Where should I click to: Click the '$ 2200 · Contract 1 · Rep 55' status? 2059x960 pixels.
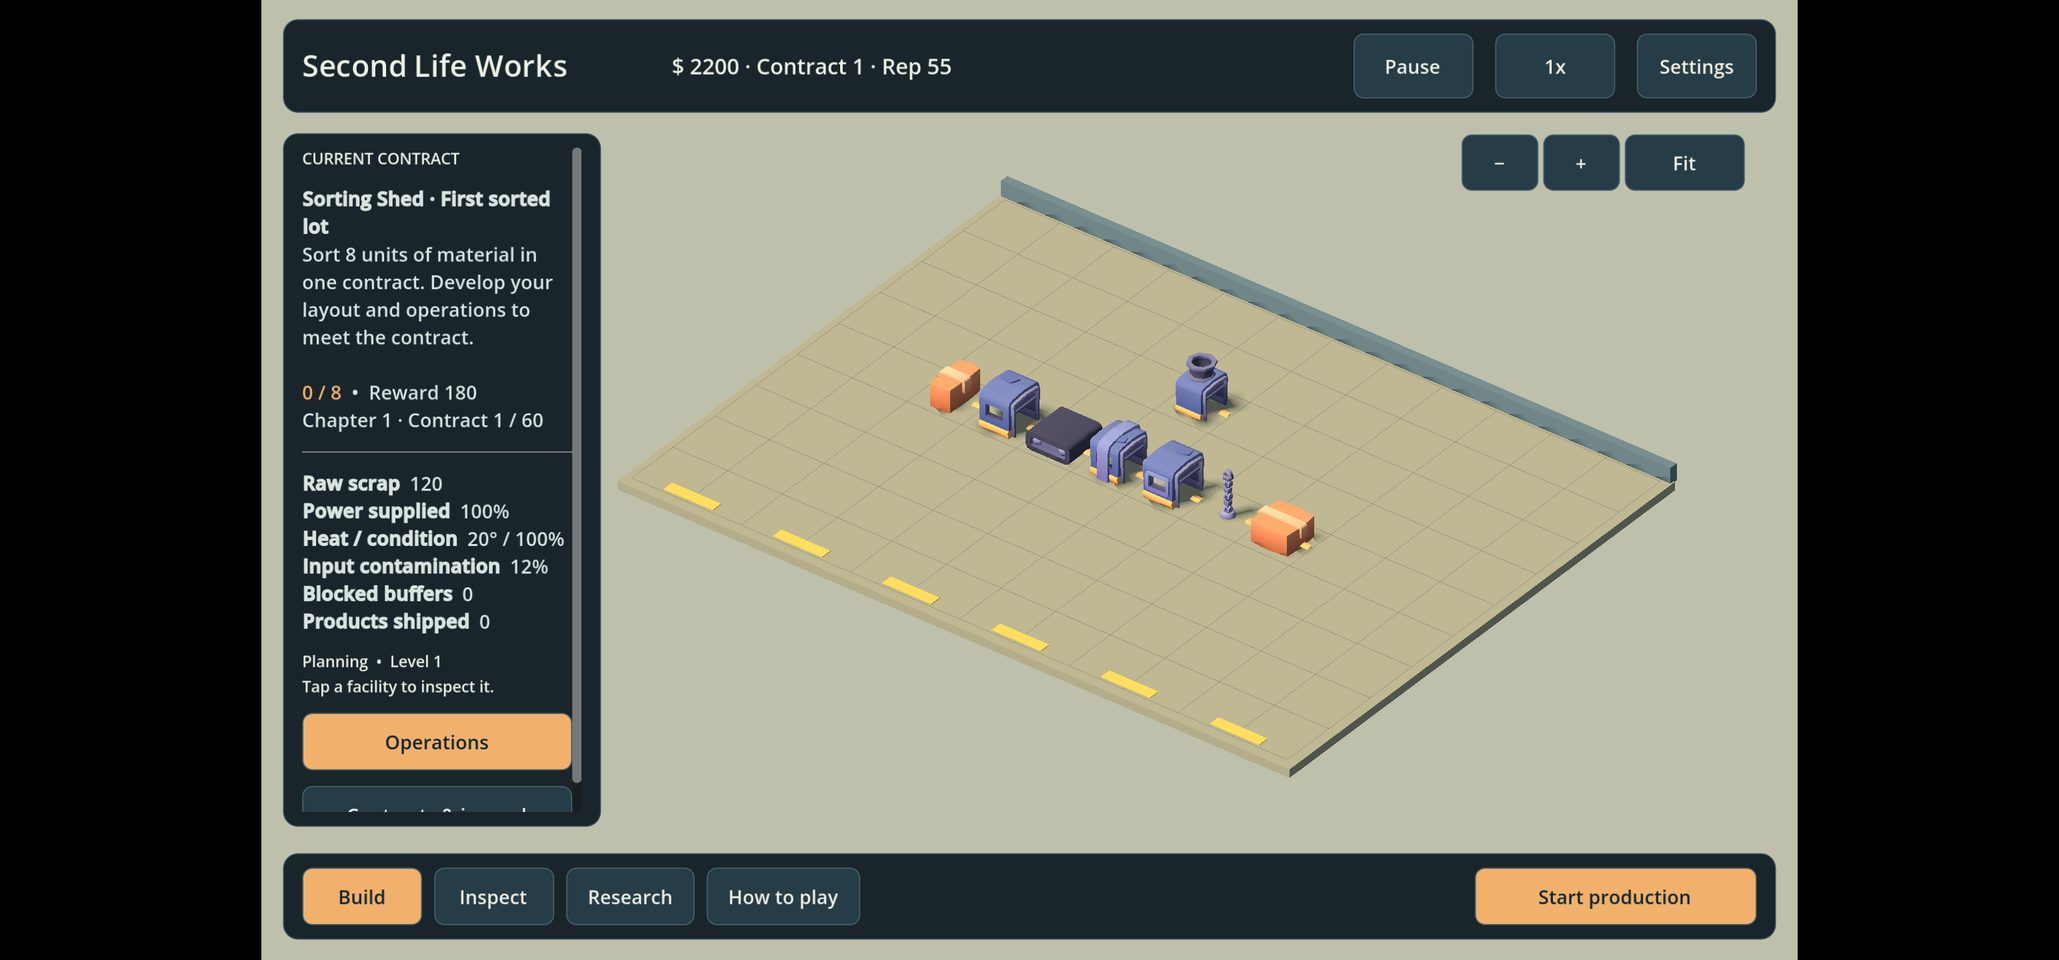[x=811, y=67]
